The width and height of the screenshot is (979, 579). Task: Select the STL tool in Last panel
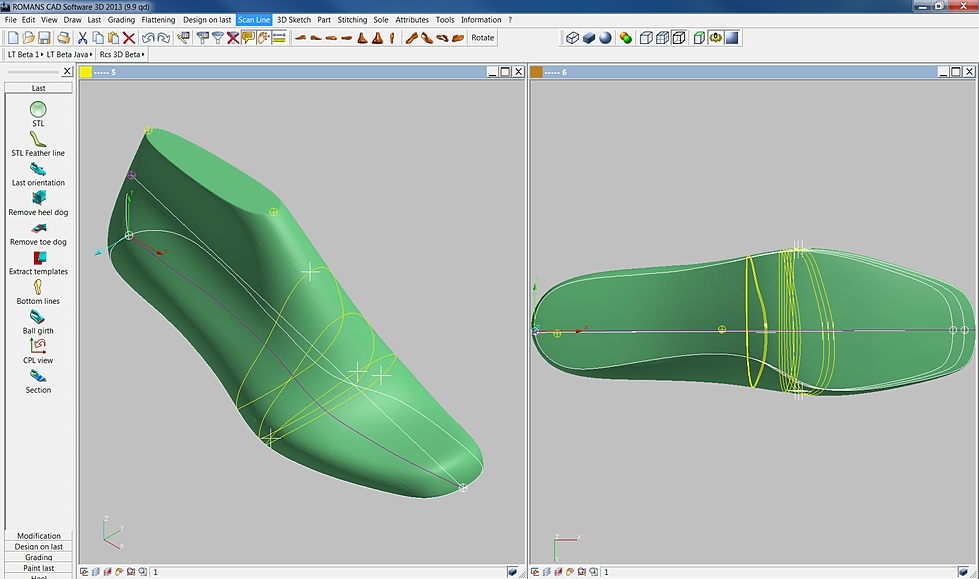[x=38, y=114]
